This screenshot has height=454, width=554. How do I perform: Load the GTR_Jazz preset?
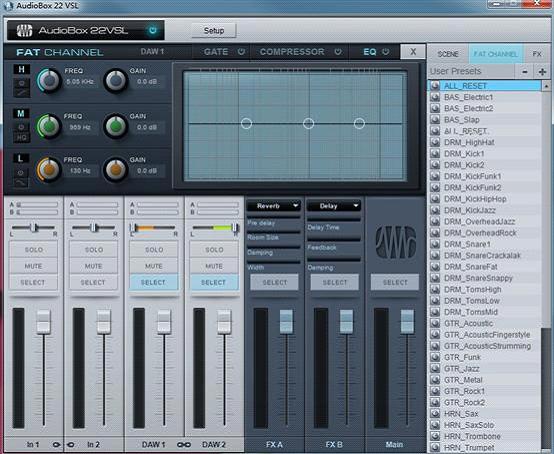tap(484, 368)
